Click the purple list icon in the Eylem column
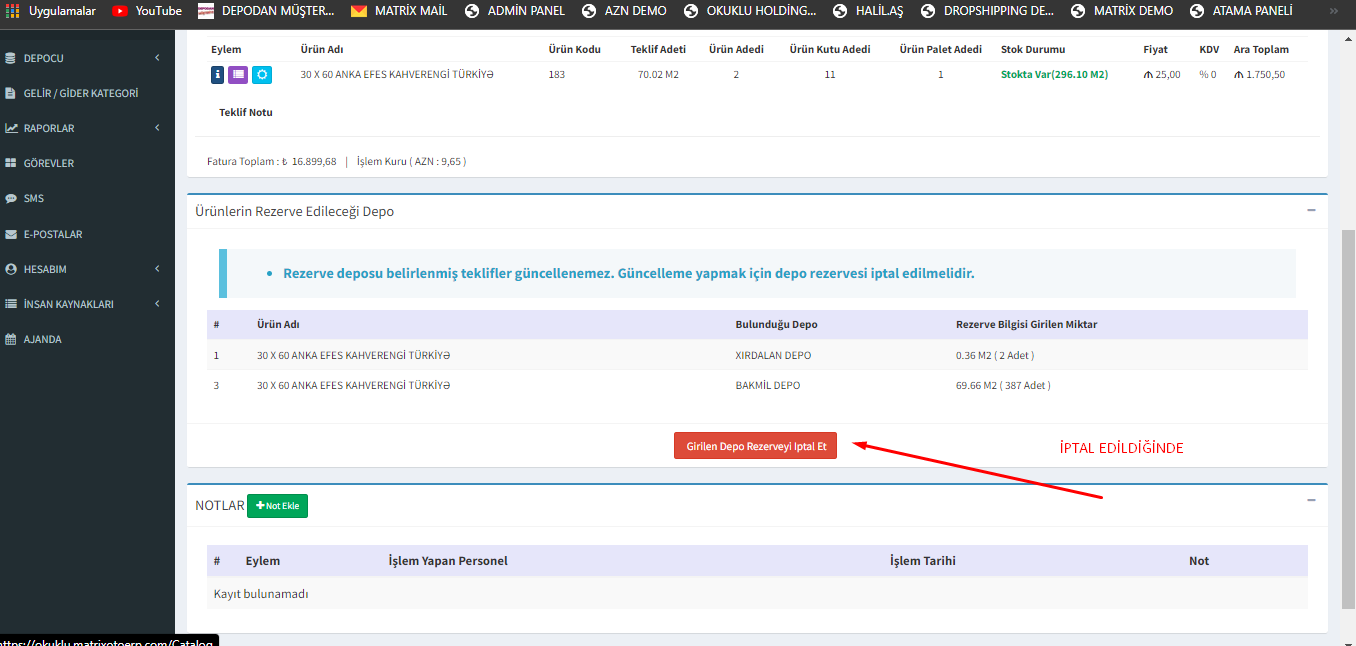Screen dimensions: 1356x646 pyautogui.click(x=238, y=74)
